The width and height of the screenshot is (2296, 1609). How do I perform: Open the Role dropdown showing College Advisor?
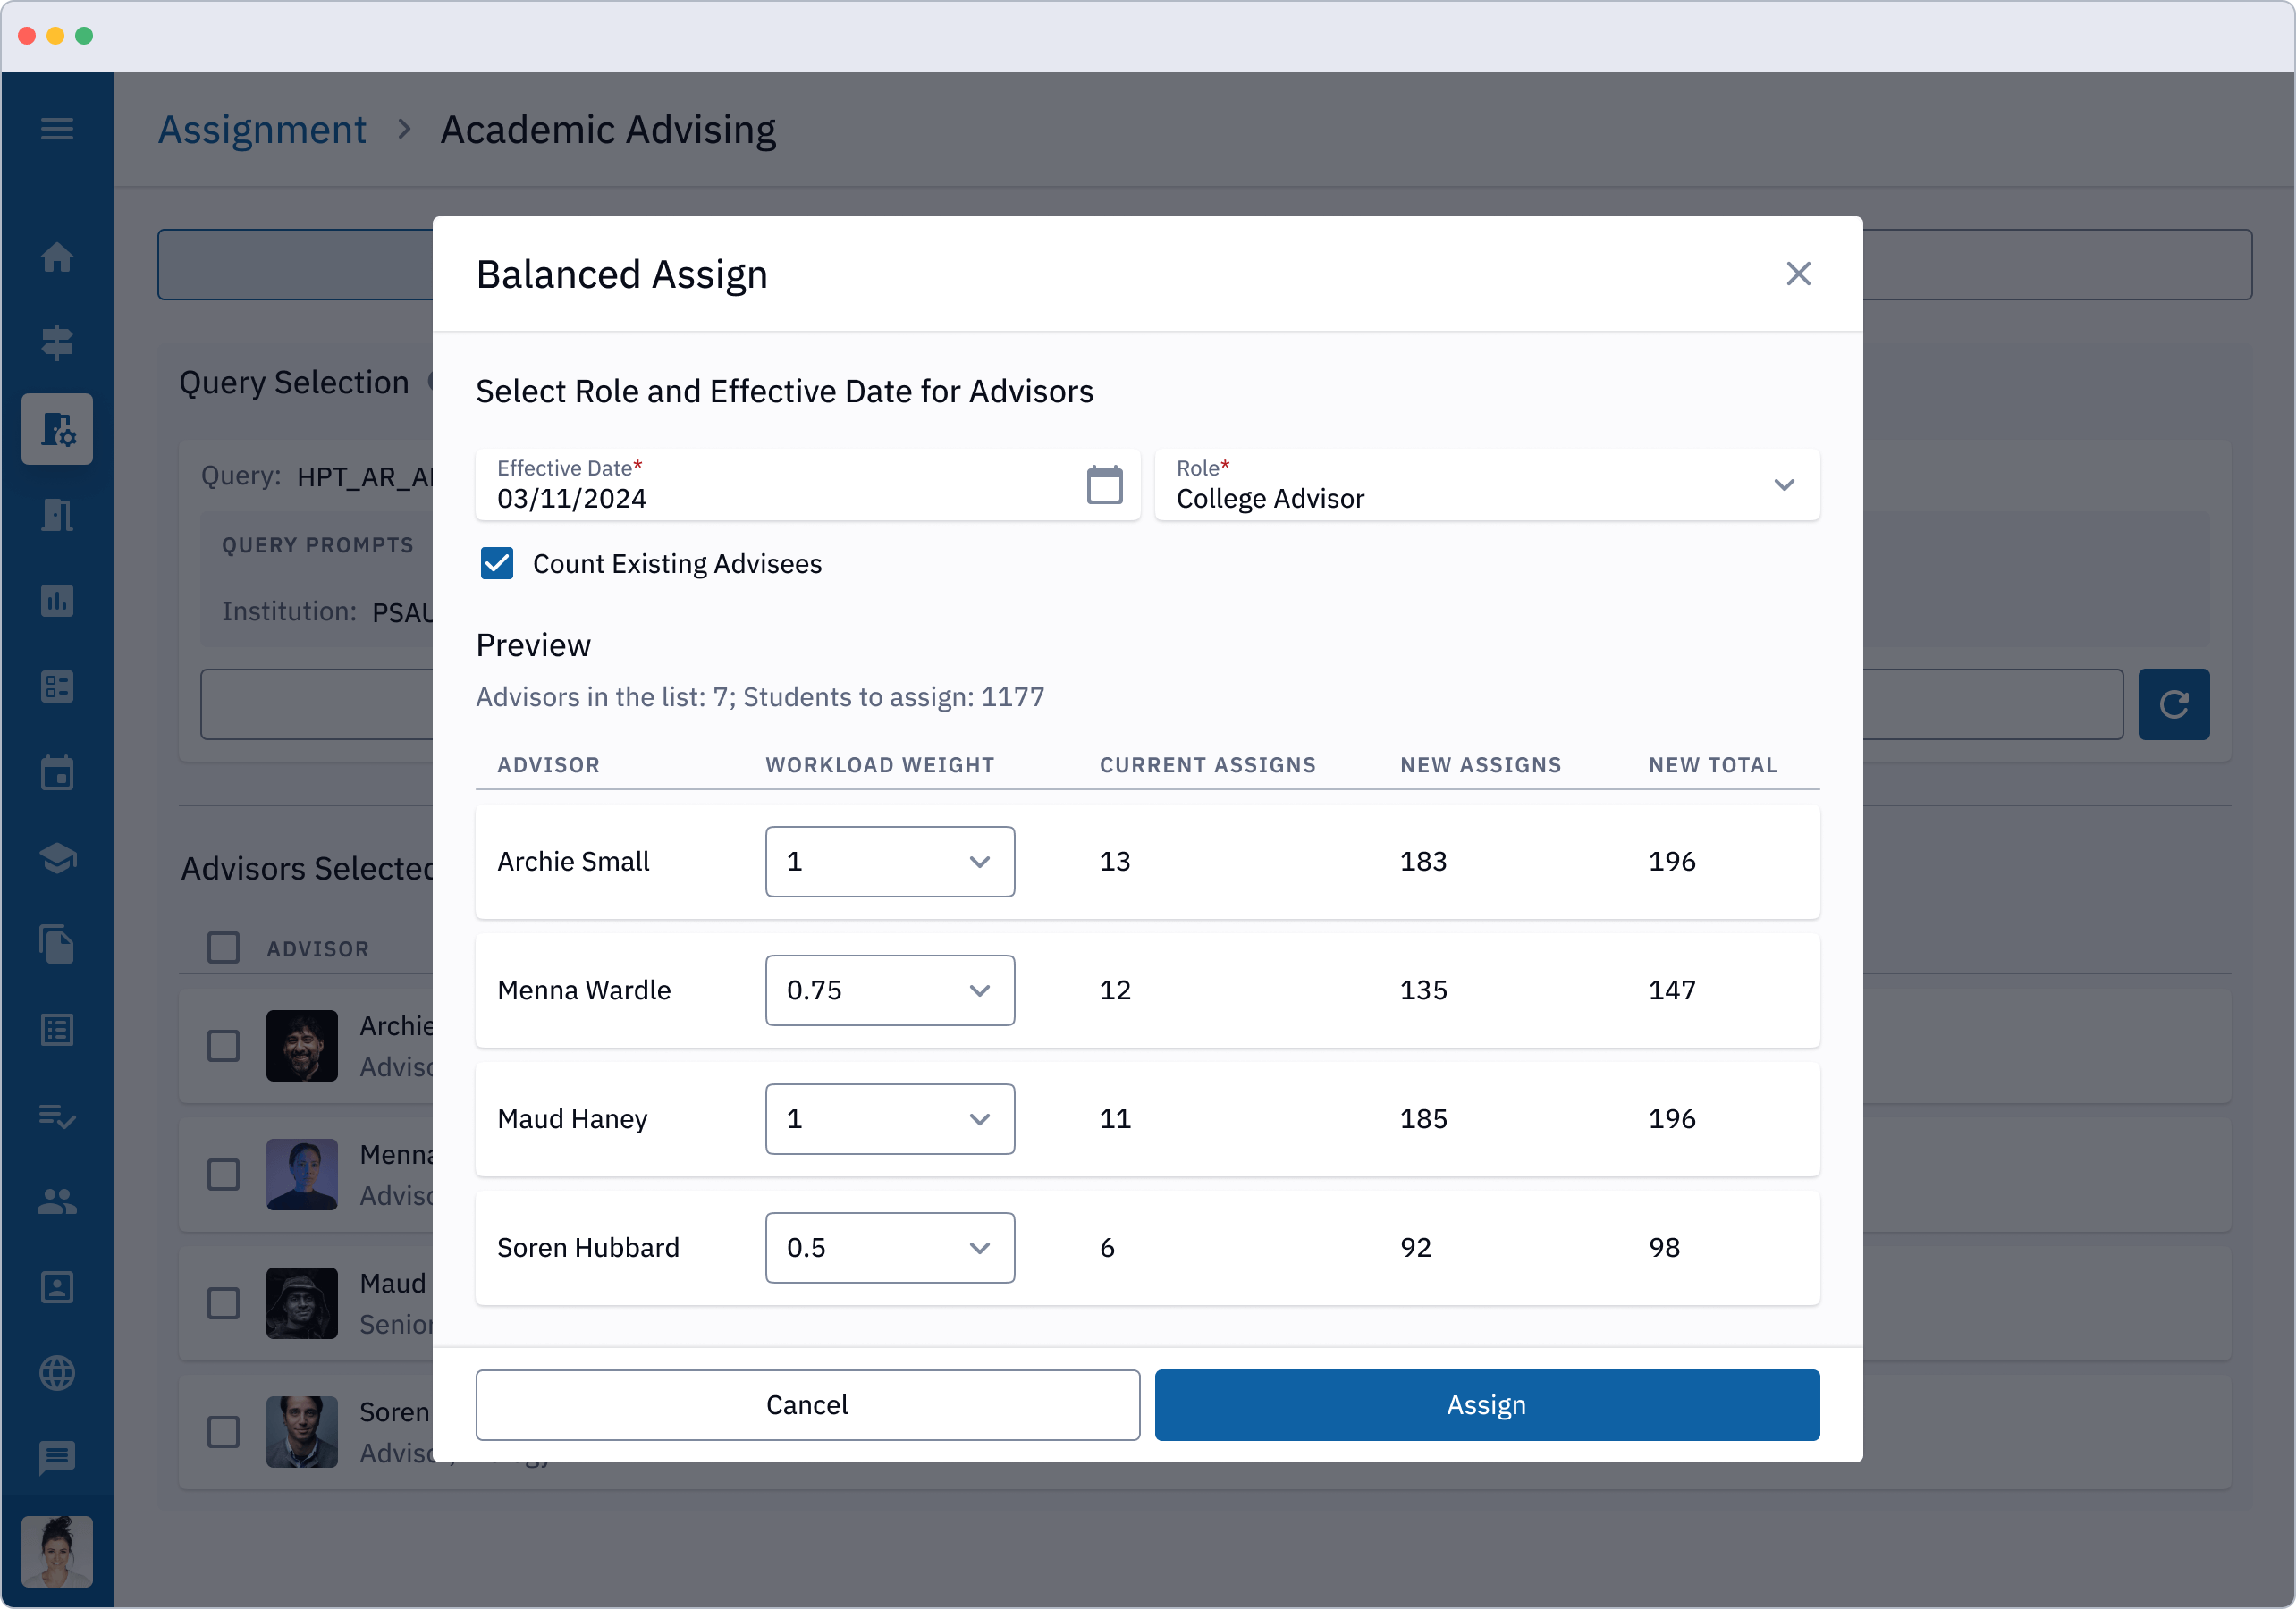[1486, 485]
